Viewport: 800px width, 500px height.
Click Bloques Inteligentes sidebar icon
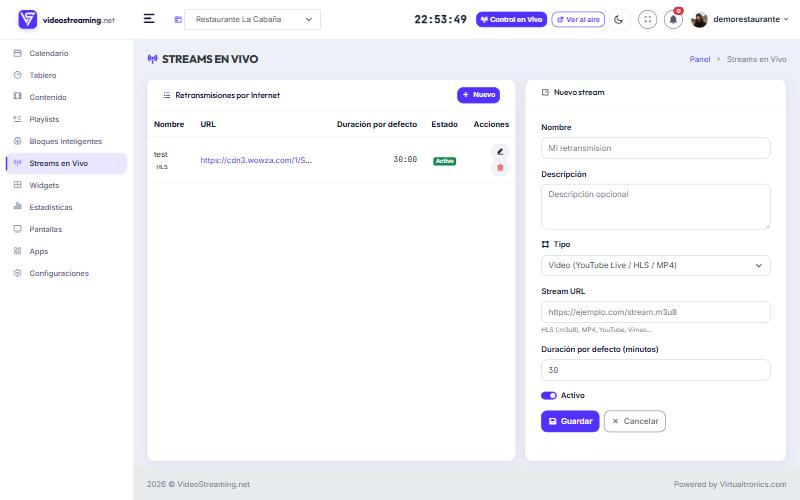click(17, 141)
